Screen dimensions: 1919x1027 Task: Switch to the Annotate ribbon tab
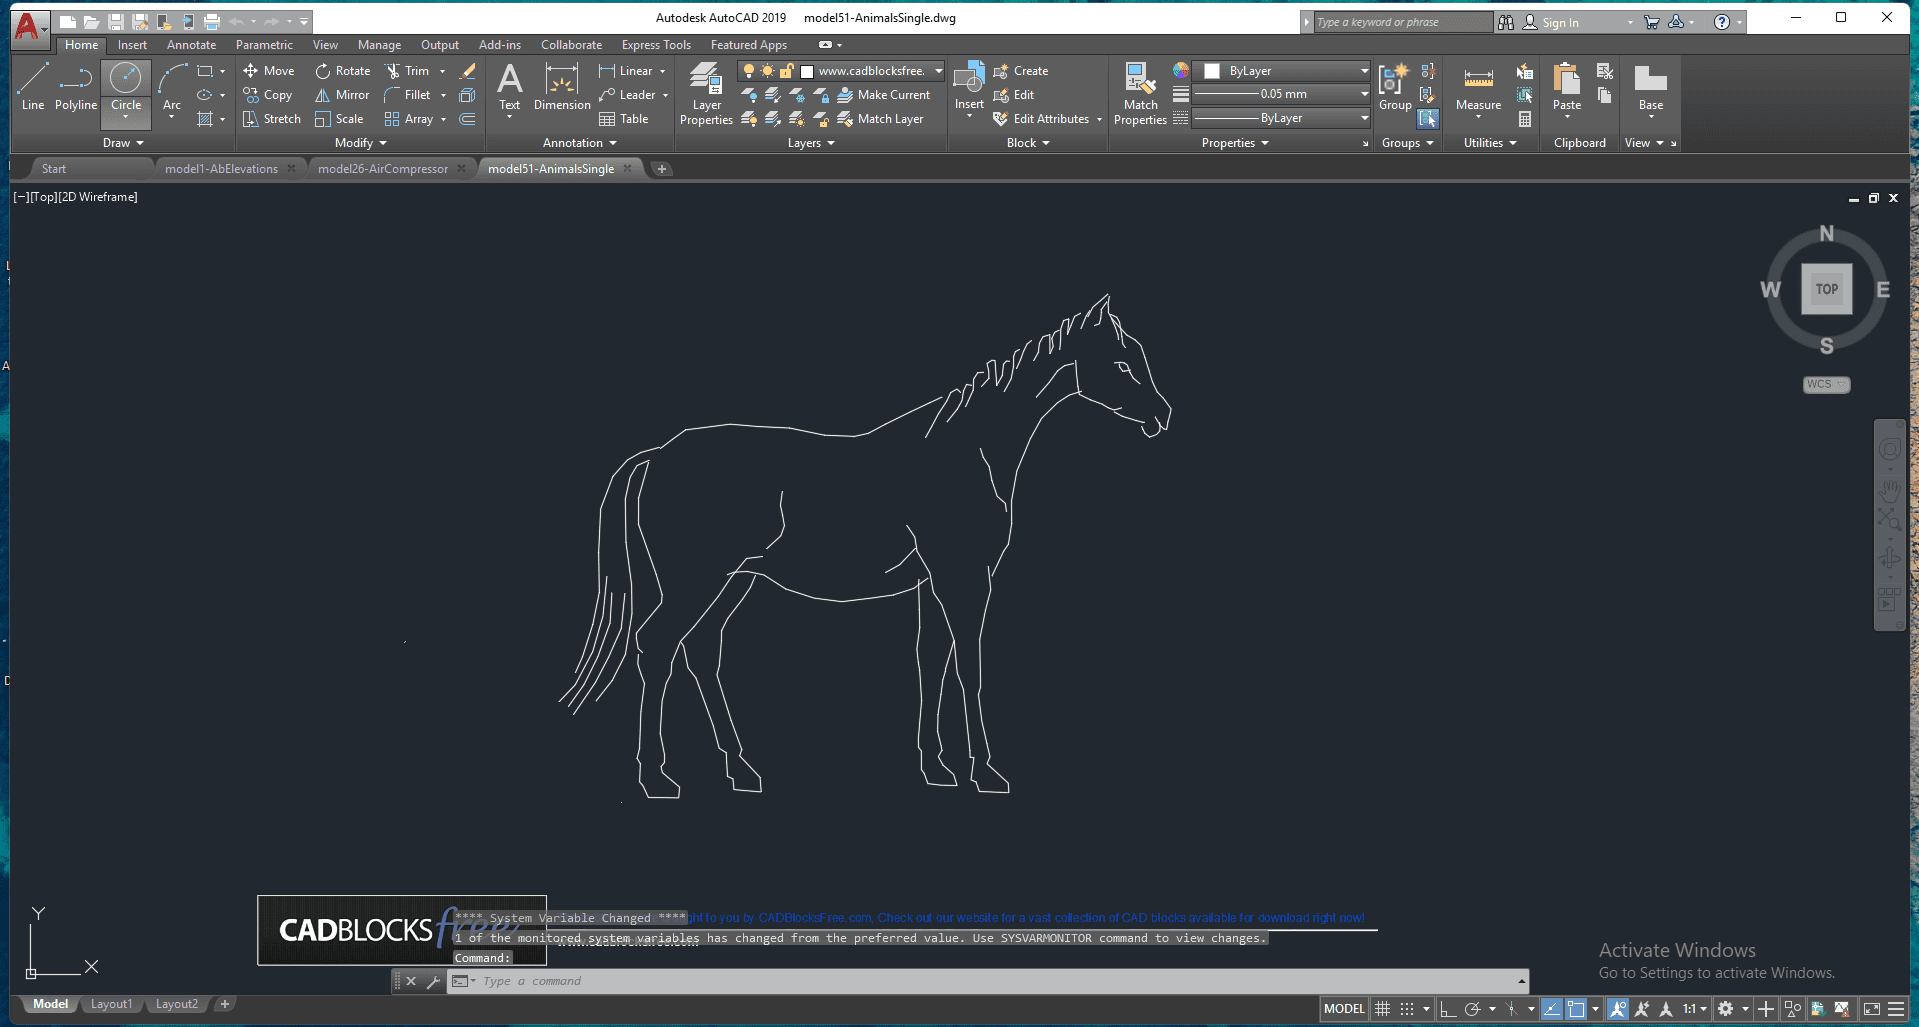(x=191, y=45)
